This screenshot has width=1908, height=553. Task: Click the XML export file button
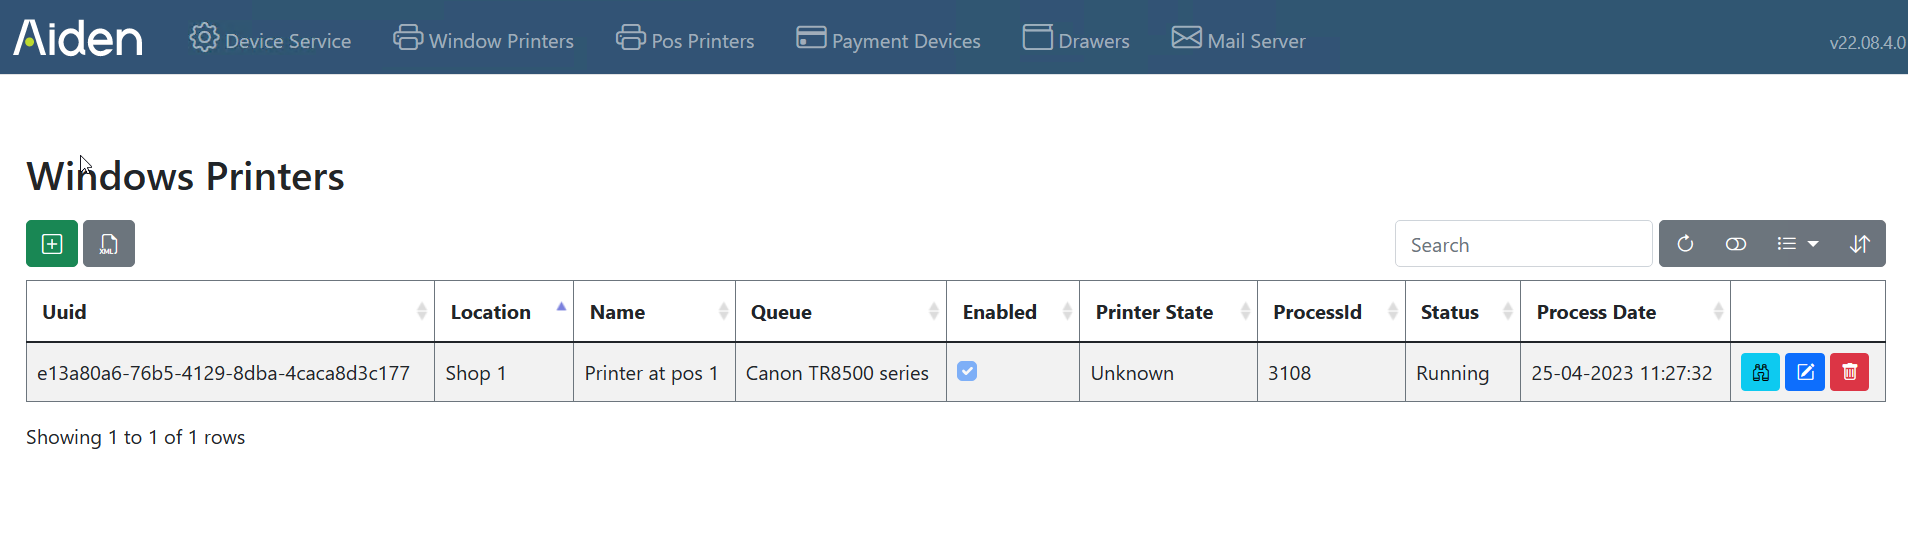click(109, 244)
